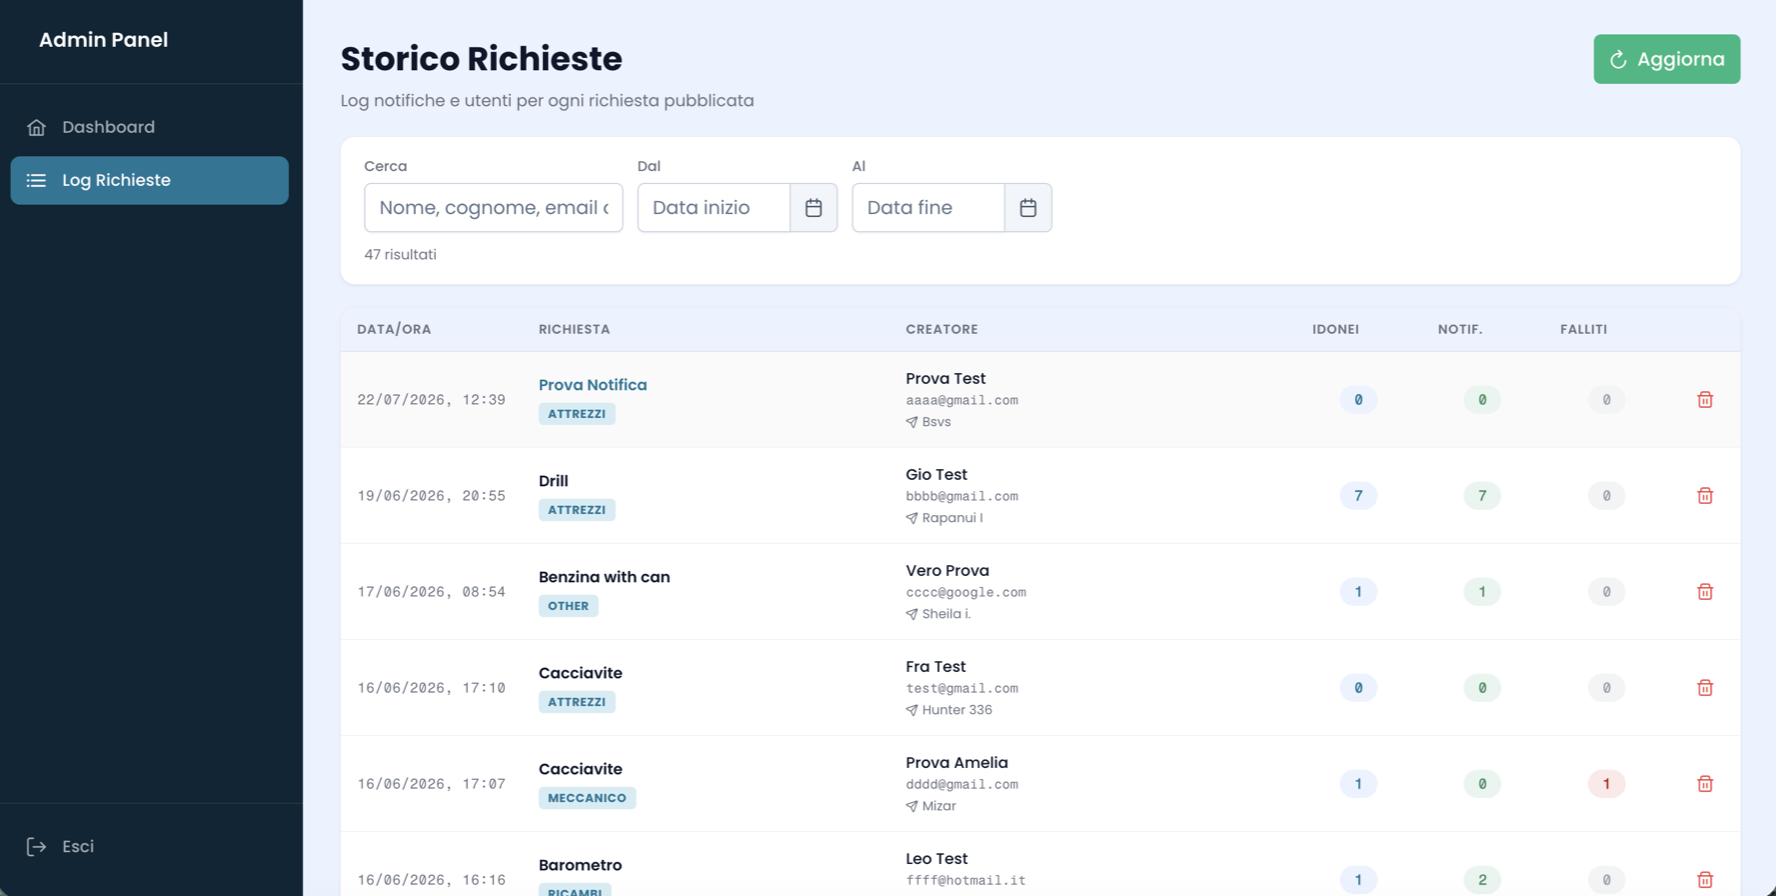Open the Data inizio calendar picker
The height and width of the screenshot is (896, 1776).
click(x=813, y=208)
